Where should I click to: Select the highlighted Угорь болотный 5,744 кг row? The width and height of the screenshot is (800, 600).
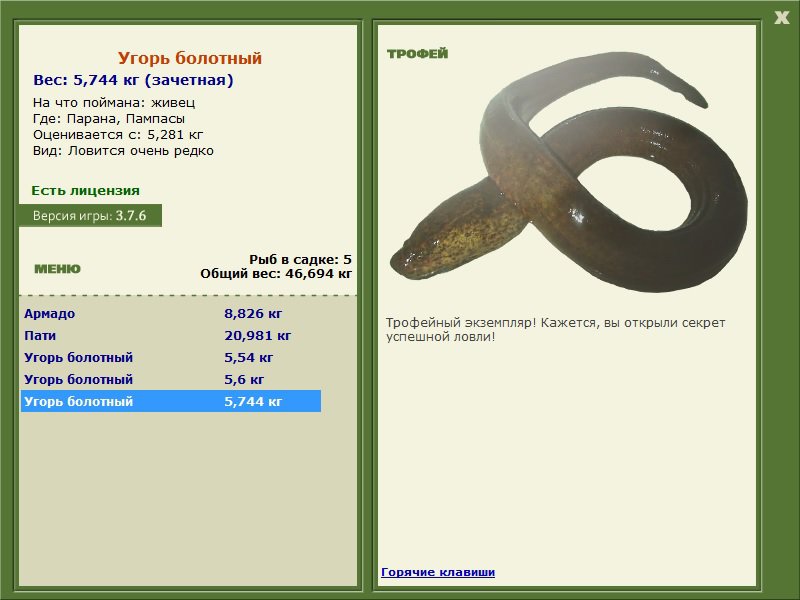tap(171, 401)
